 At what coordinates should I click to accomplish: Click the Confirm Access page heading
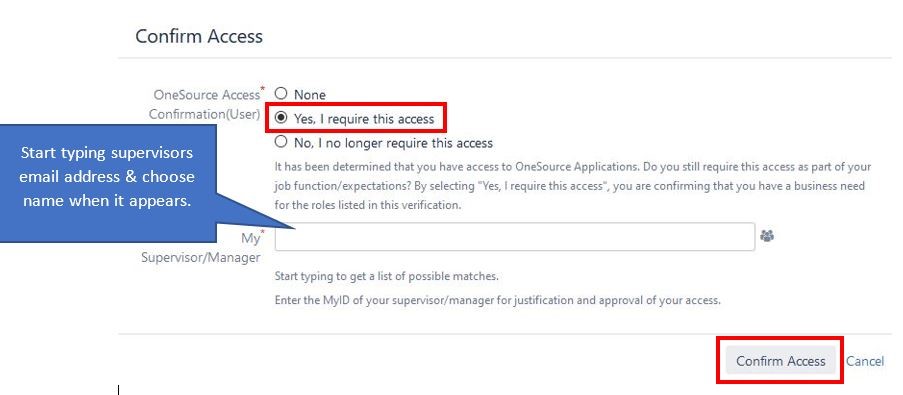click(x=199, y=36)
